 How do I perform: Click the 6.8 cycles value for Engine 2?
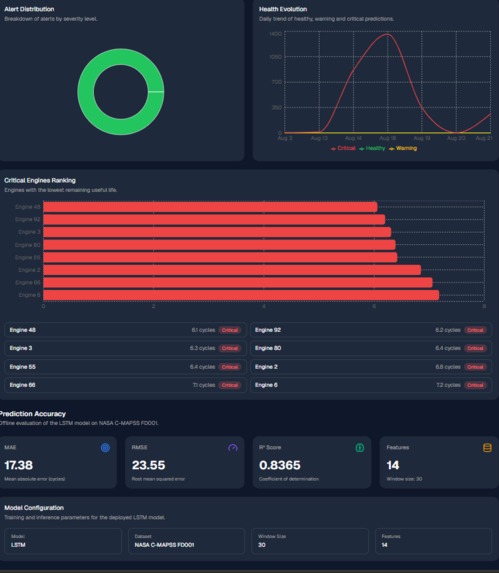click(448, 367)
